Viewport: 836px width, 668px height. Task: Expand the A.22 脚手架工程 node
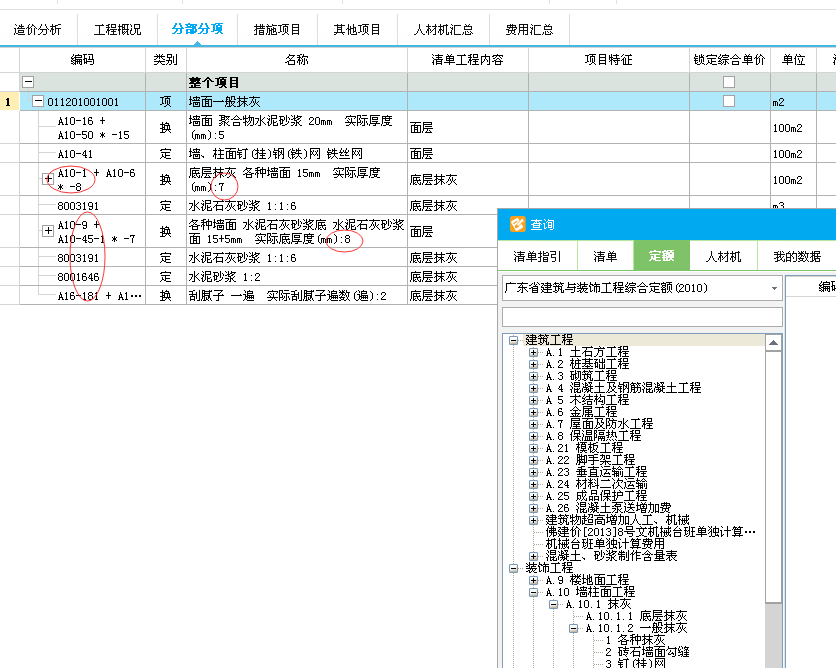pos(533,460)
